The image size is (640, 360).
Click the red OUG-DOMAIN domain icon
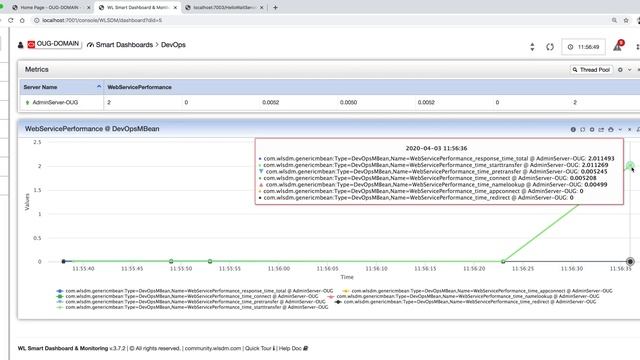[x=31, y=44]
